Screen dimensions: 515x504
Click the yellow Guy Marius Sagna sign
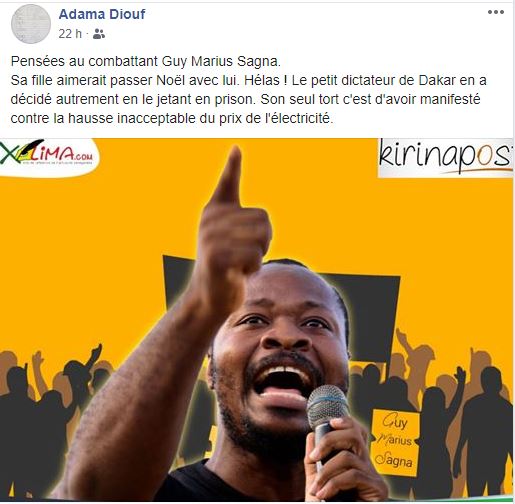(396, 442)
